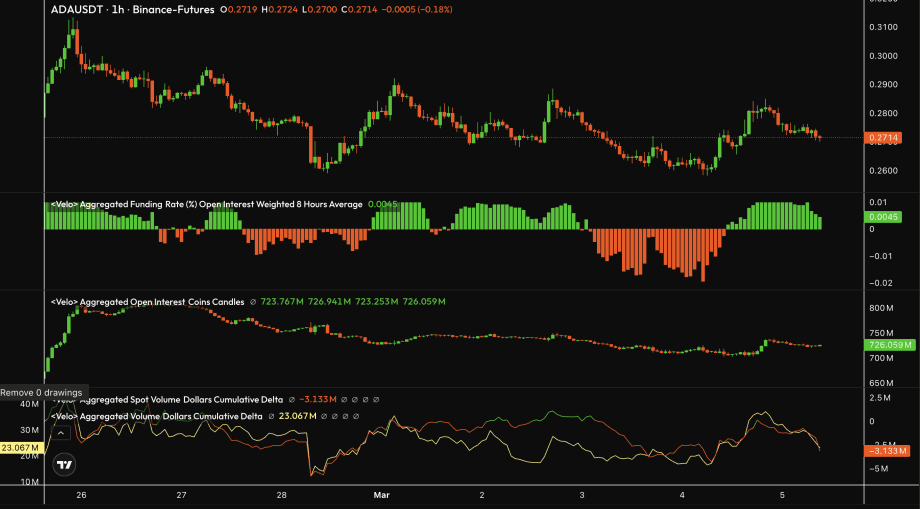Click the TradingView logo icon

(x=64, y=464)
